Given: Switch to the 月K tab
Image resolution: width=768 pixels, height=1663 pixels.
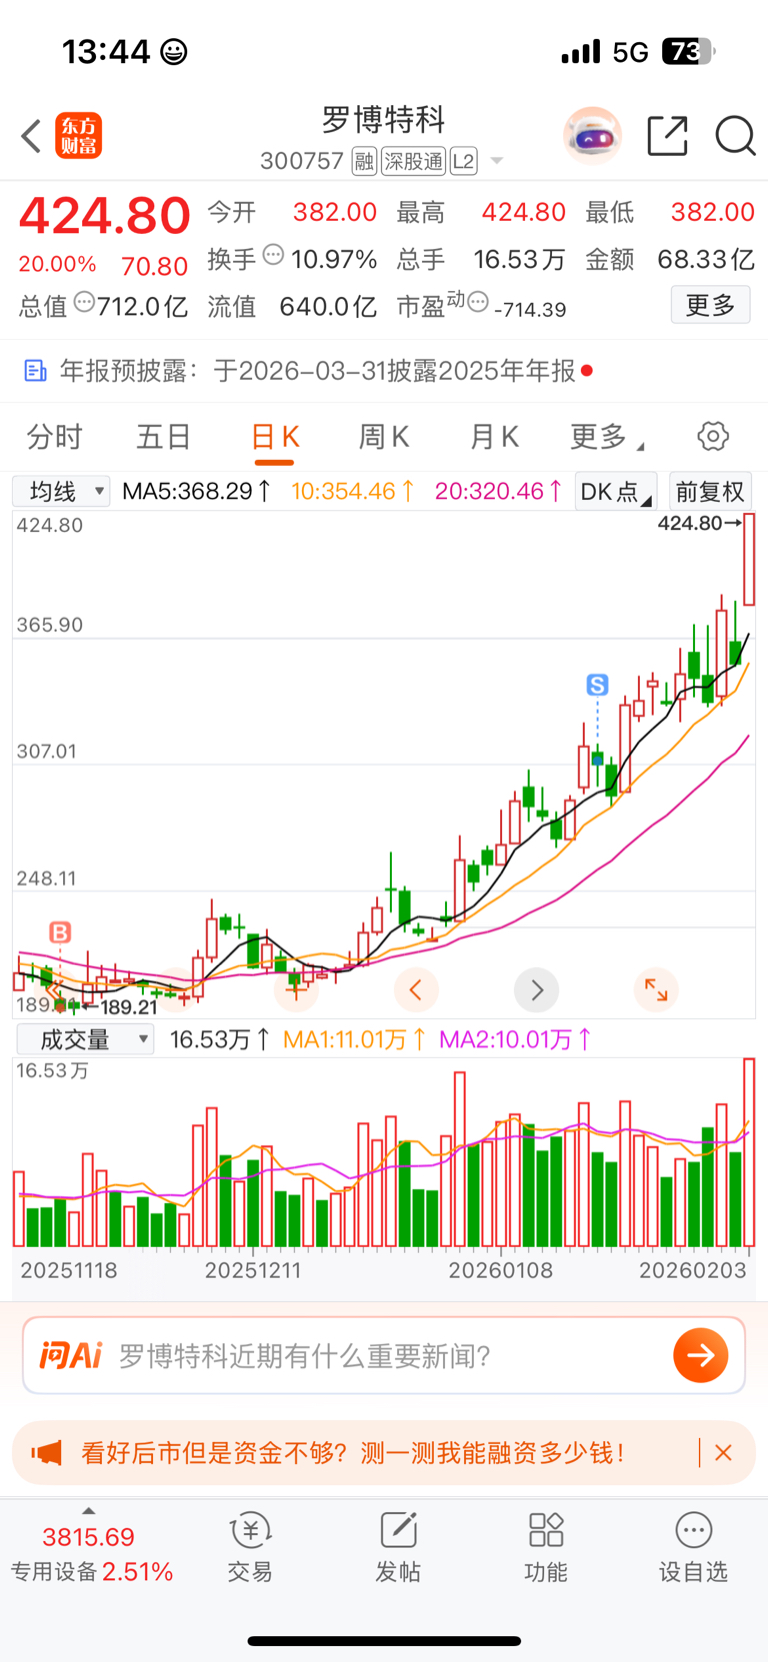Looking at the screenshot, I should coord(494,437).
